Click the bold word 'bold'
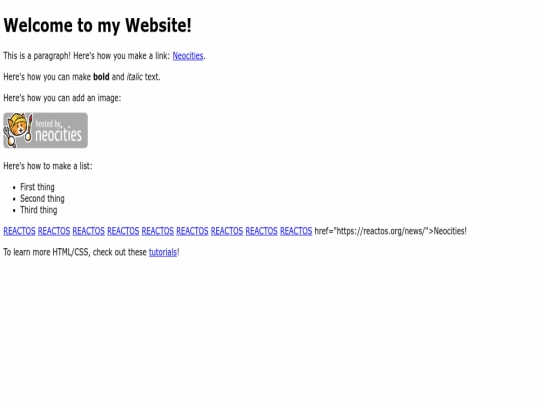 click(x=101, y=77)
